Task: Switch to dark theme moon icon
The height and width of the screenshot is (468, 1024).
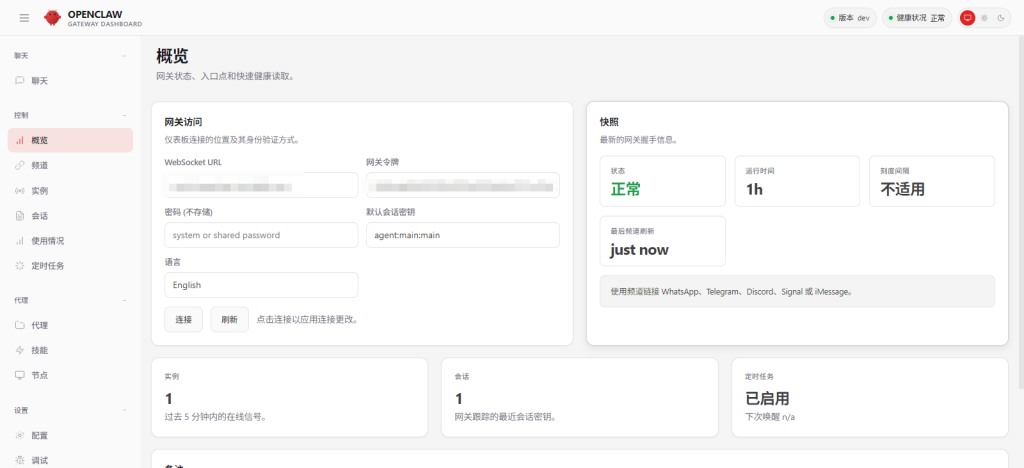Action: click(x=1001, y=18)
